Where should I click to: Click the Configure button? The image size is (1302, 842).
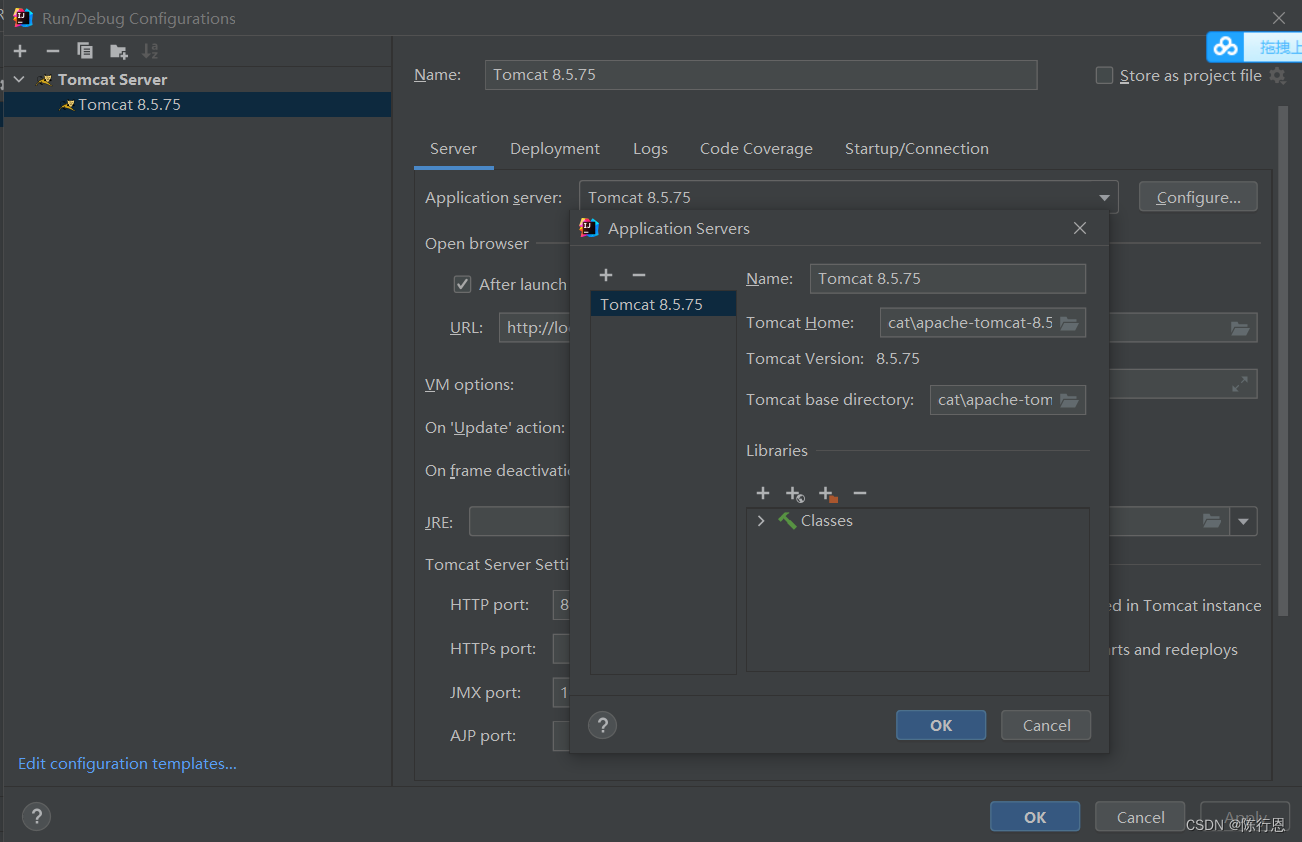[1197, 196]
